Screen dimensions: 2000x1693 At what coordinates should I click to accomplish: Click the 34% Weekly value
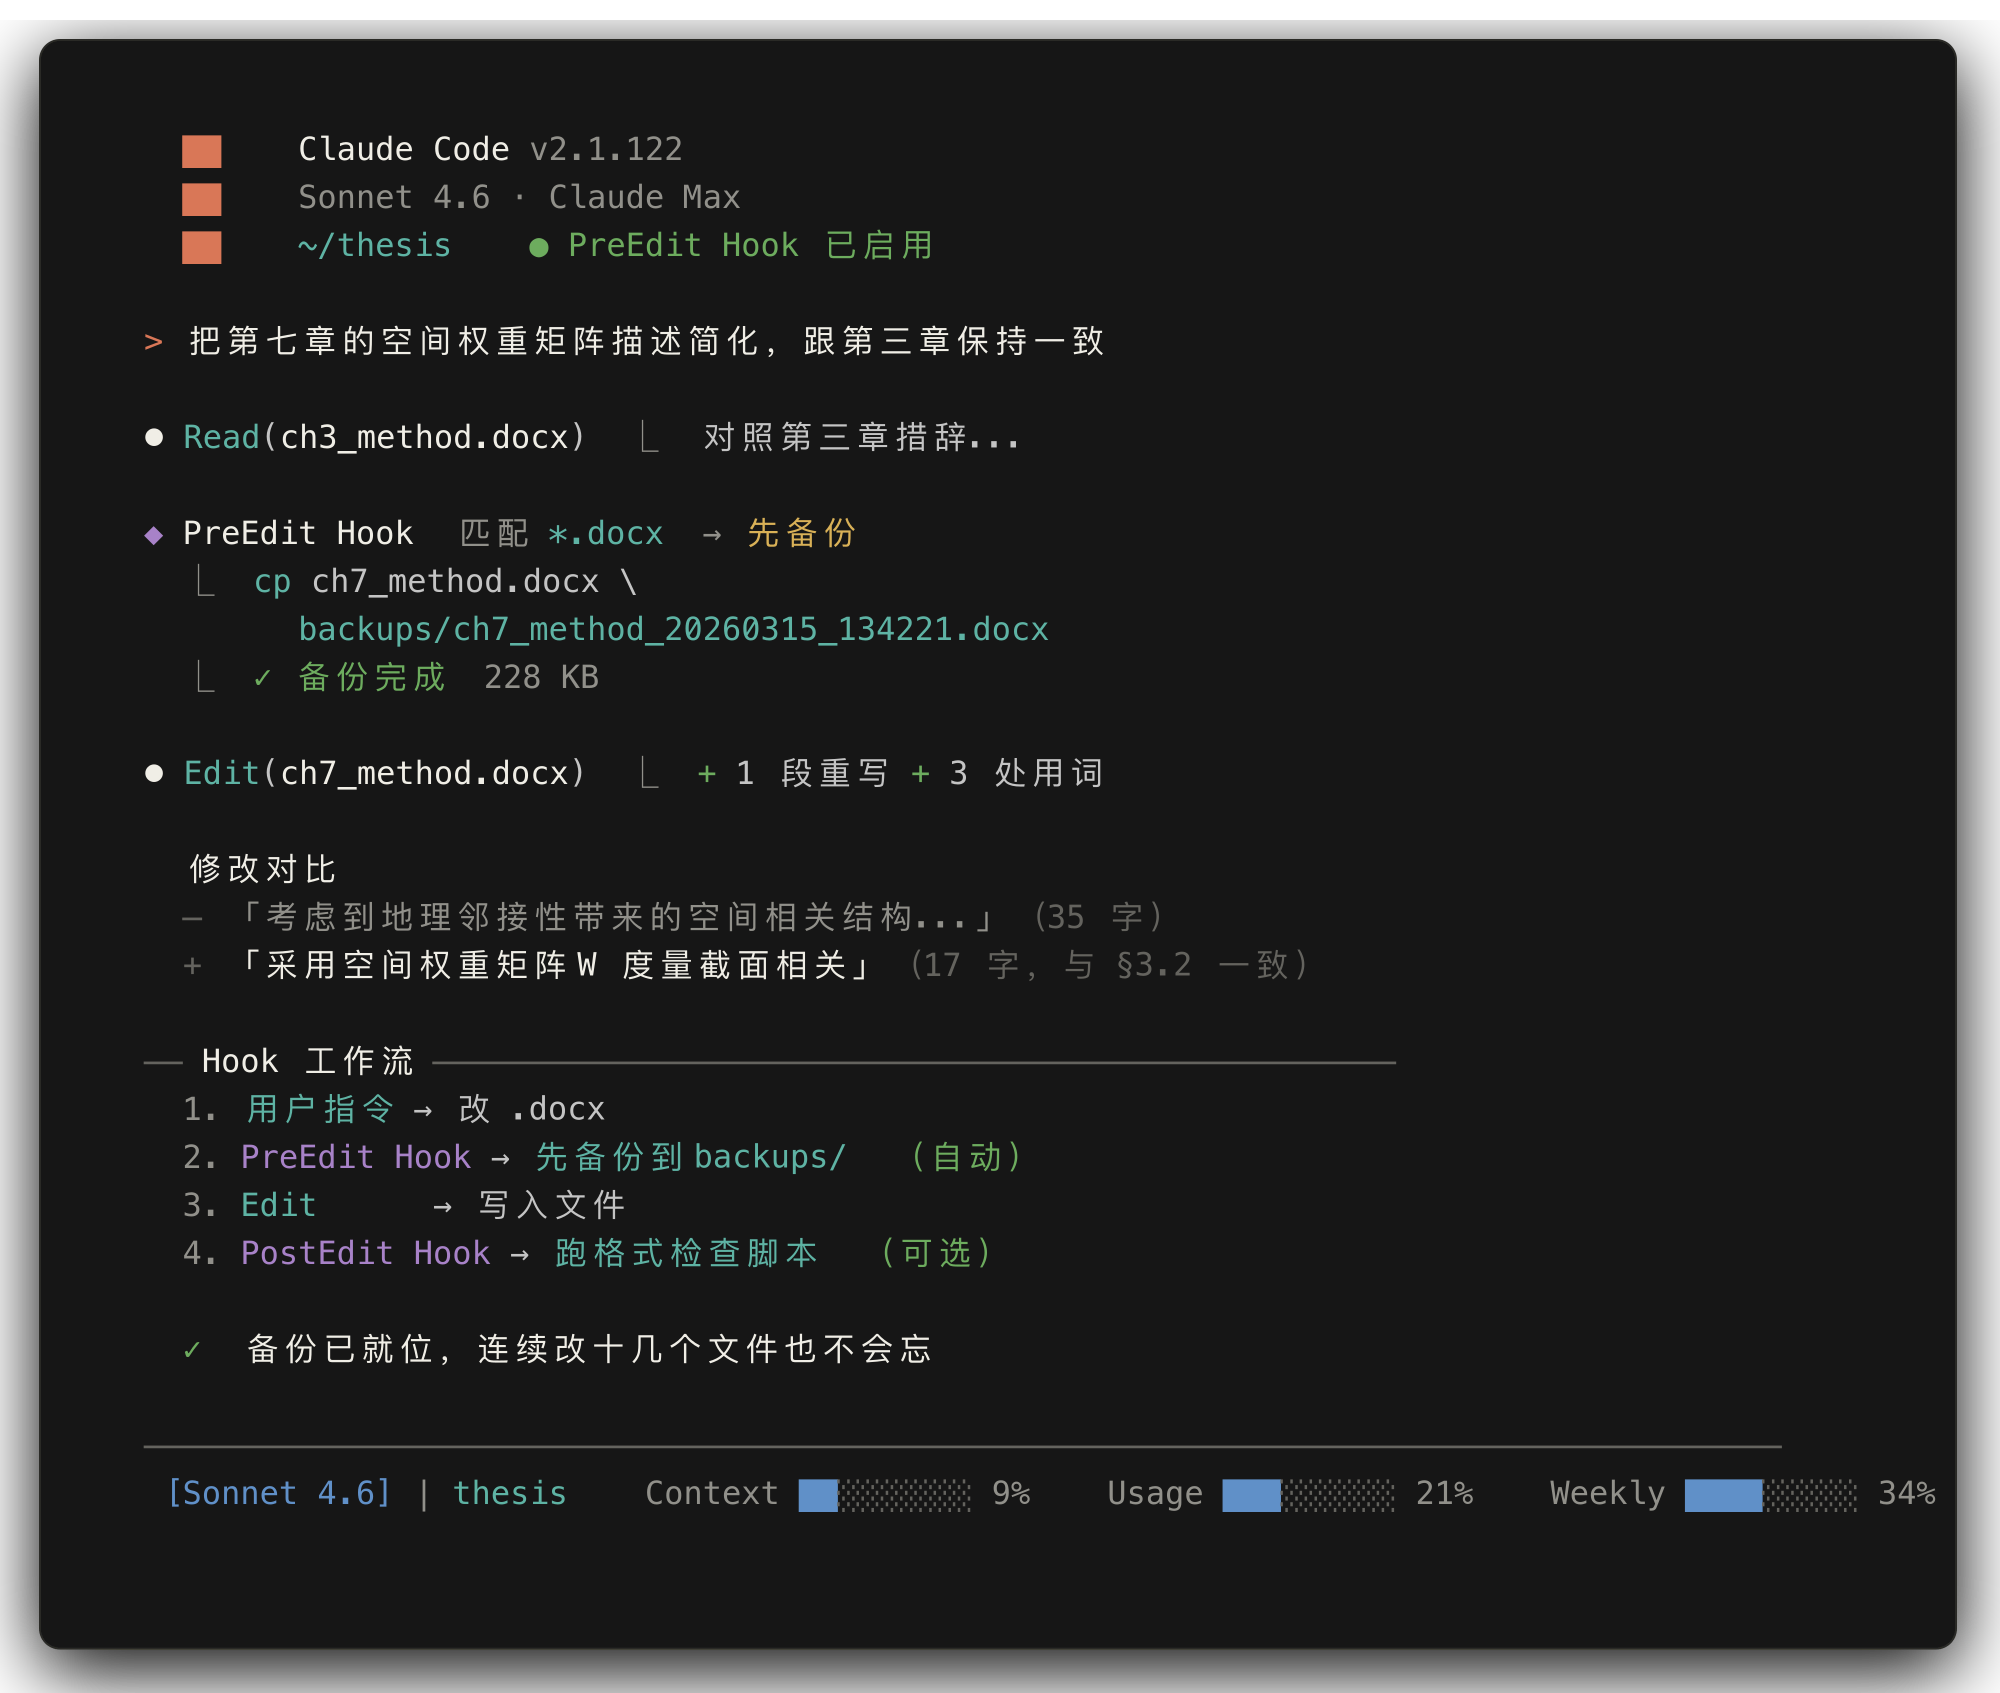(1906, 1493)
